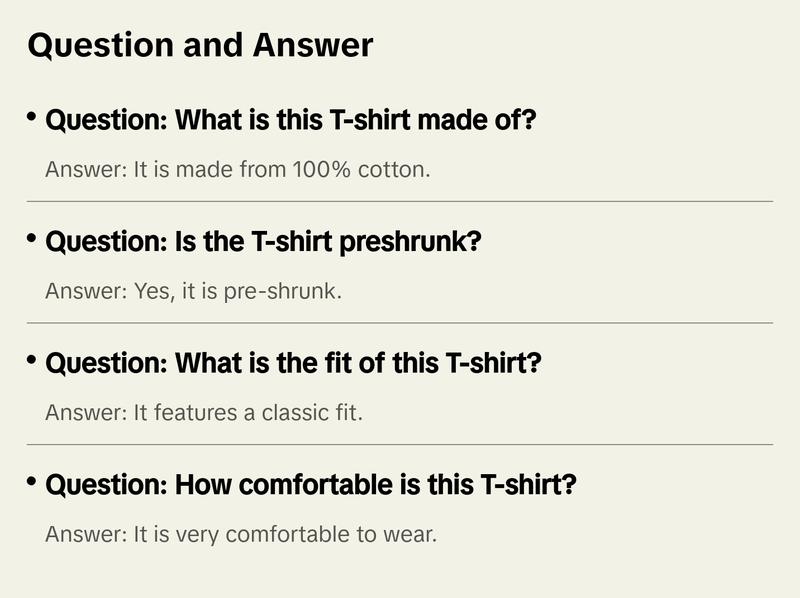Select the "very comfortable to wear" answer
Screen dimensions: 800x598
tap(241, 534)
